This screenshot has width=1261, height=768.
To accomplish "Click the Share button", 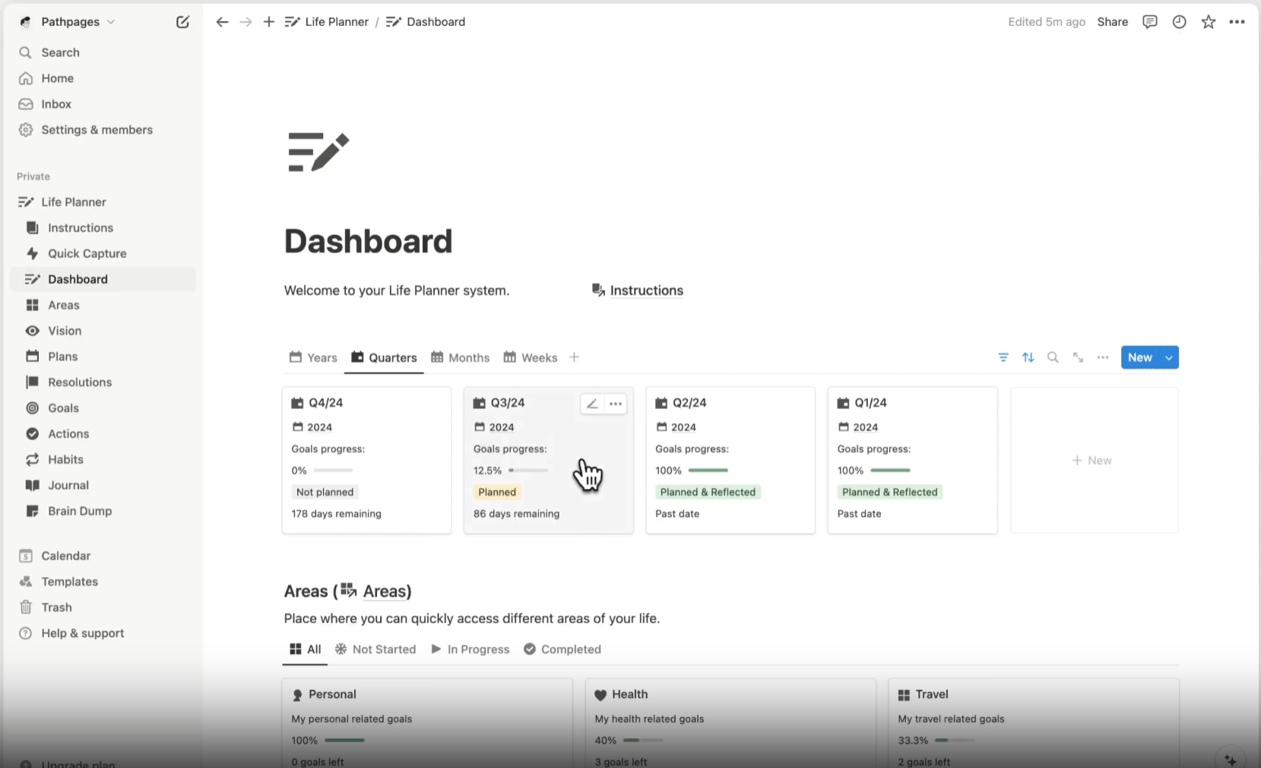I will click(1112, 21).
